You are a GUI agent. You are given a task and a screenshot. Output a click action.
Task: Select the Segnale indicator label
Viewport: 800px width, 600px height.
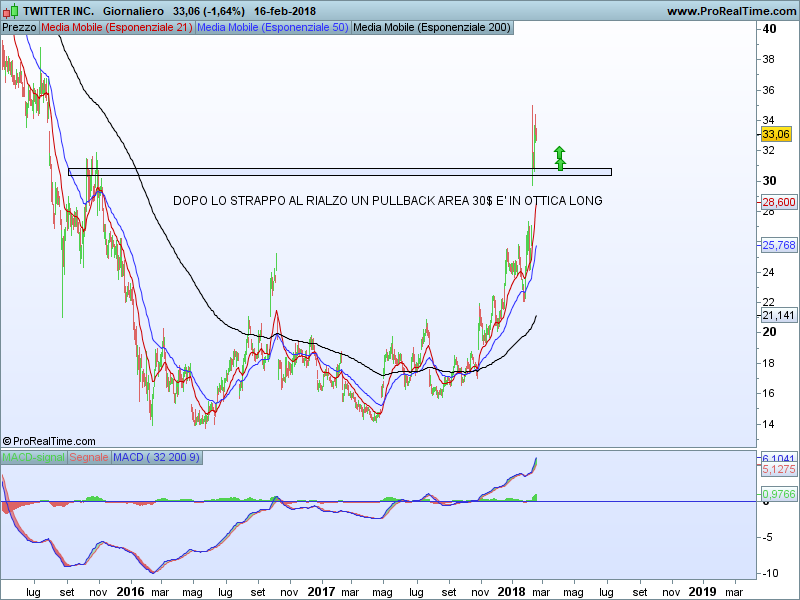(x=88, y=457)
